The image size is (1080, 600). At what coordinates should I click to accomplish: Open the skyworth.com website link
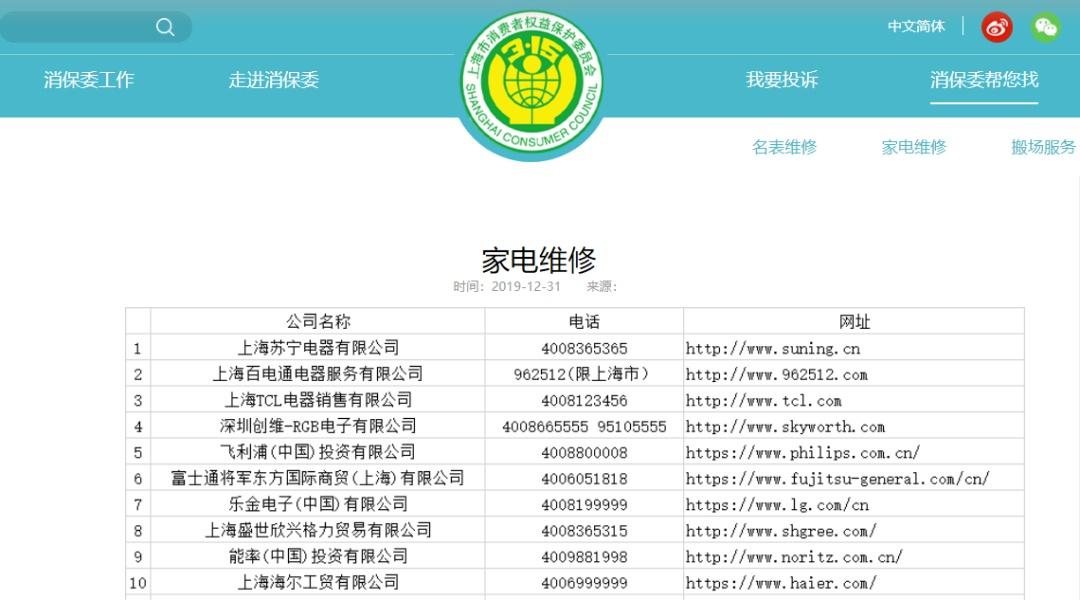(785, 427)
